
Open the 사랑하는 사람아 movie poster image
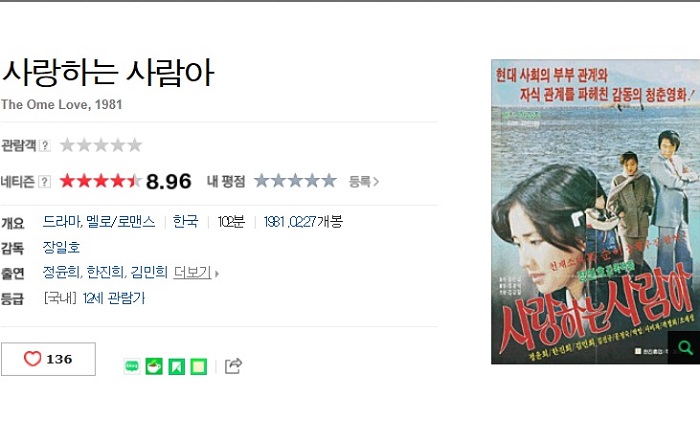click(595, 212)
